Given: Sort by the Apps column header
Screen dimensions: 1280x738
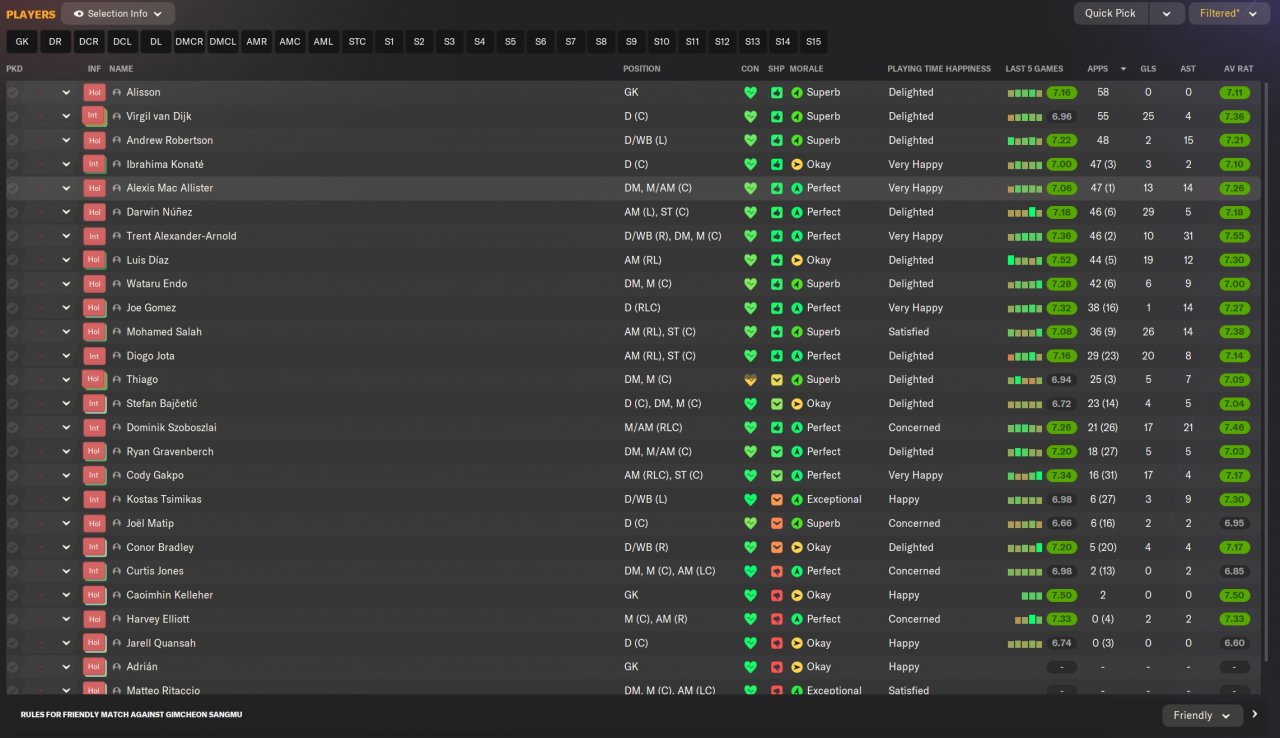Looking at the screenshot, I should click(x=1098, y=69).
